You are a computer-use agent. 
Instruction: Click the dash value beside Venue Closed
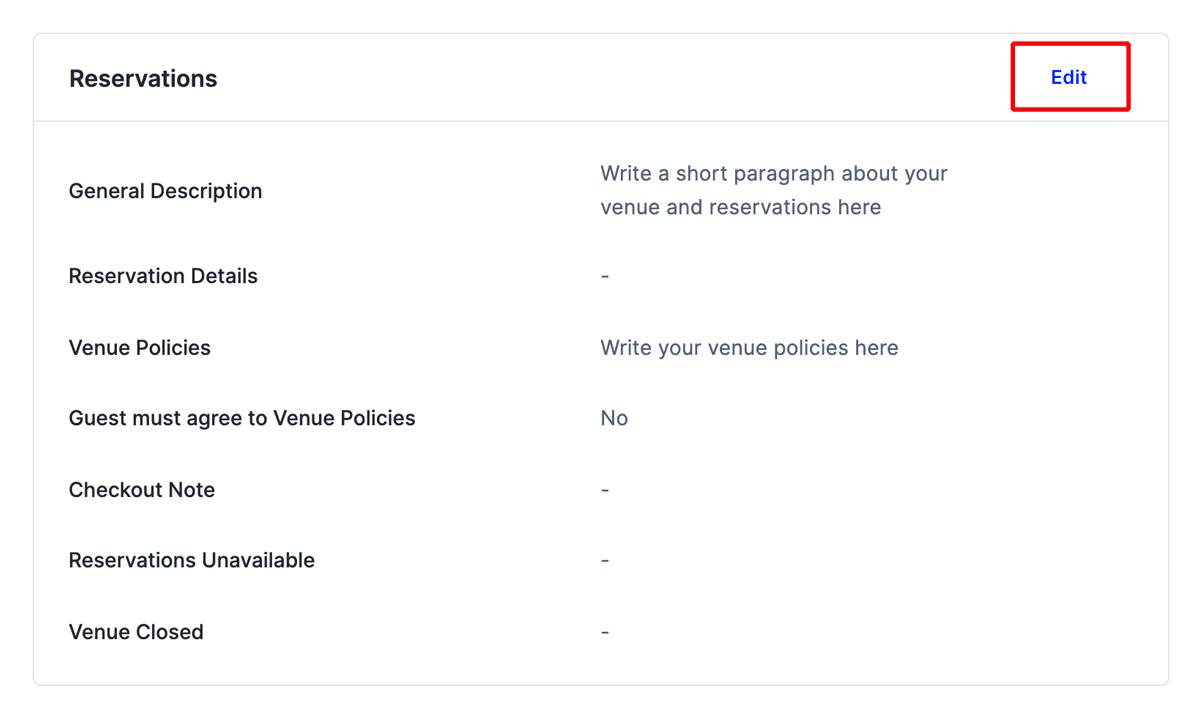(x=605, y=632)
